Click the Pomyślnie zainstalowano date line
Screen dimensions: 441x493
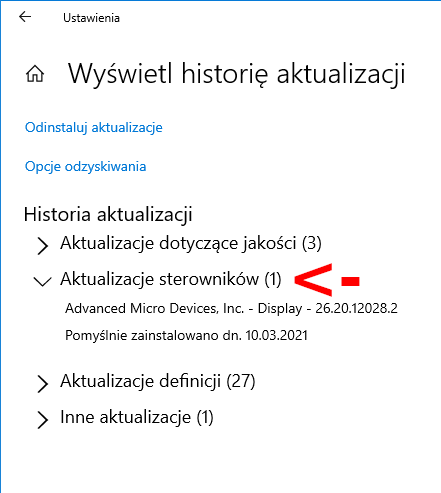pos(186,335)
